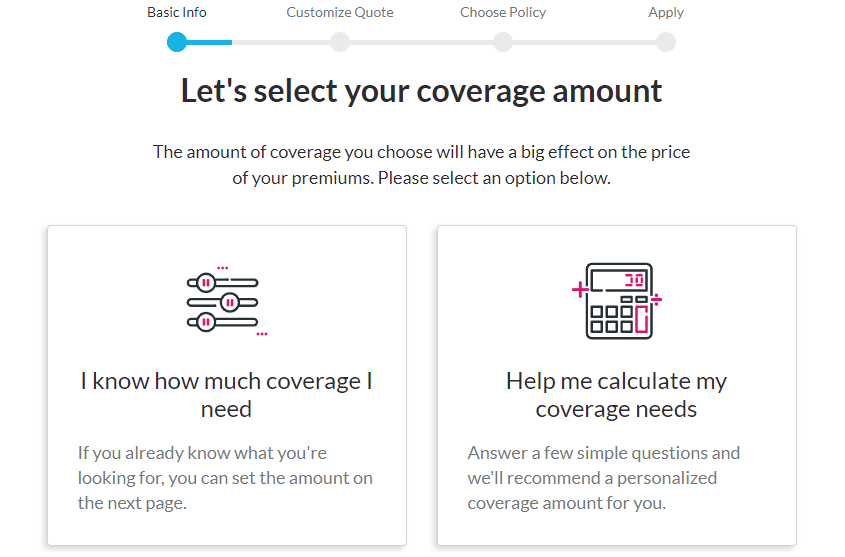Click the "If you already know" description text
Viewport: 845px width, 557px height.
coord(225,478)
